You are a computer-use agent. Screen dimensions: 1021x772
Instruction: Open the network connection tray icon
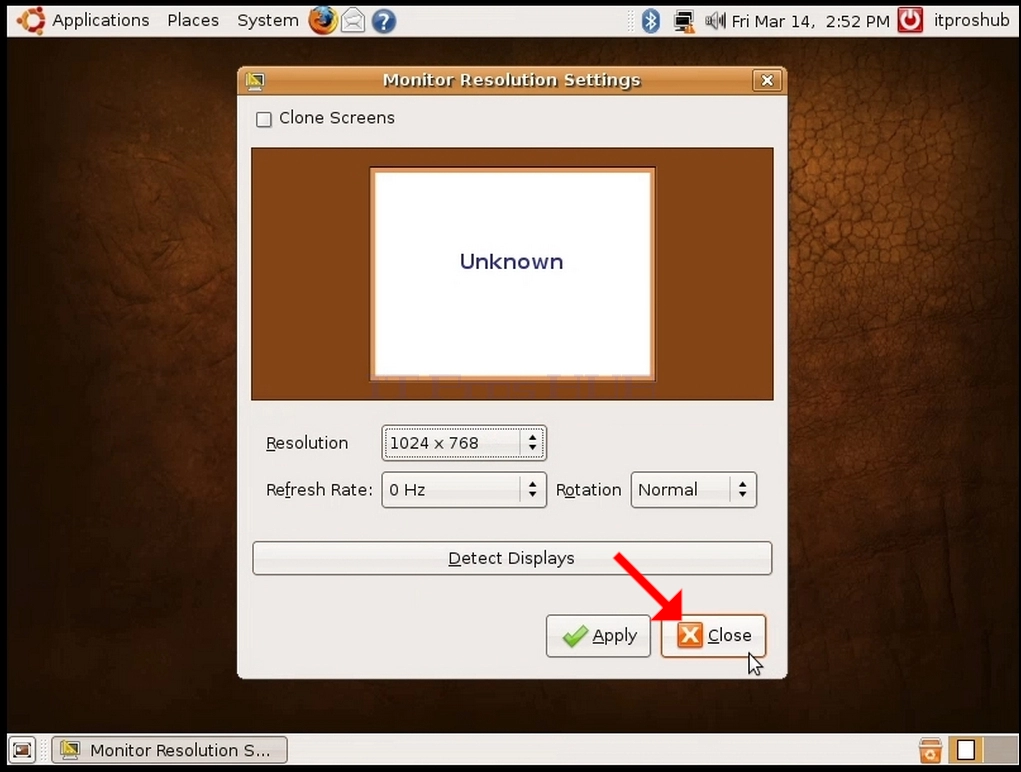point(684,21)
